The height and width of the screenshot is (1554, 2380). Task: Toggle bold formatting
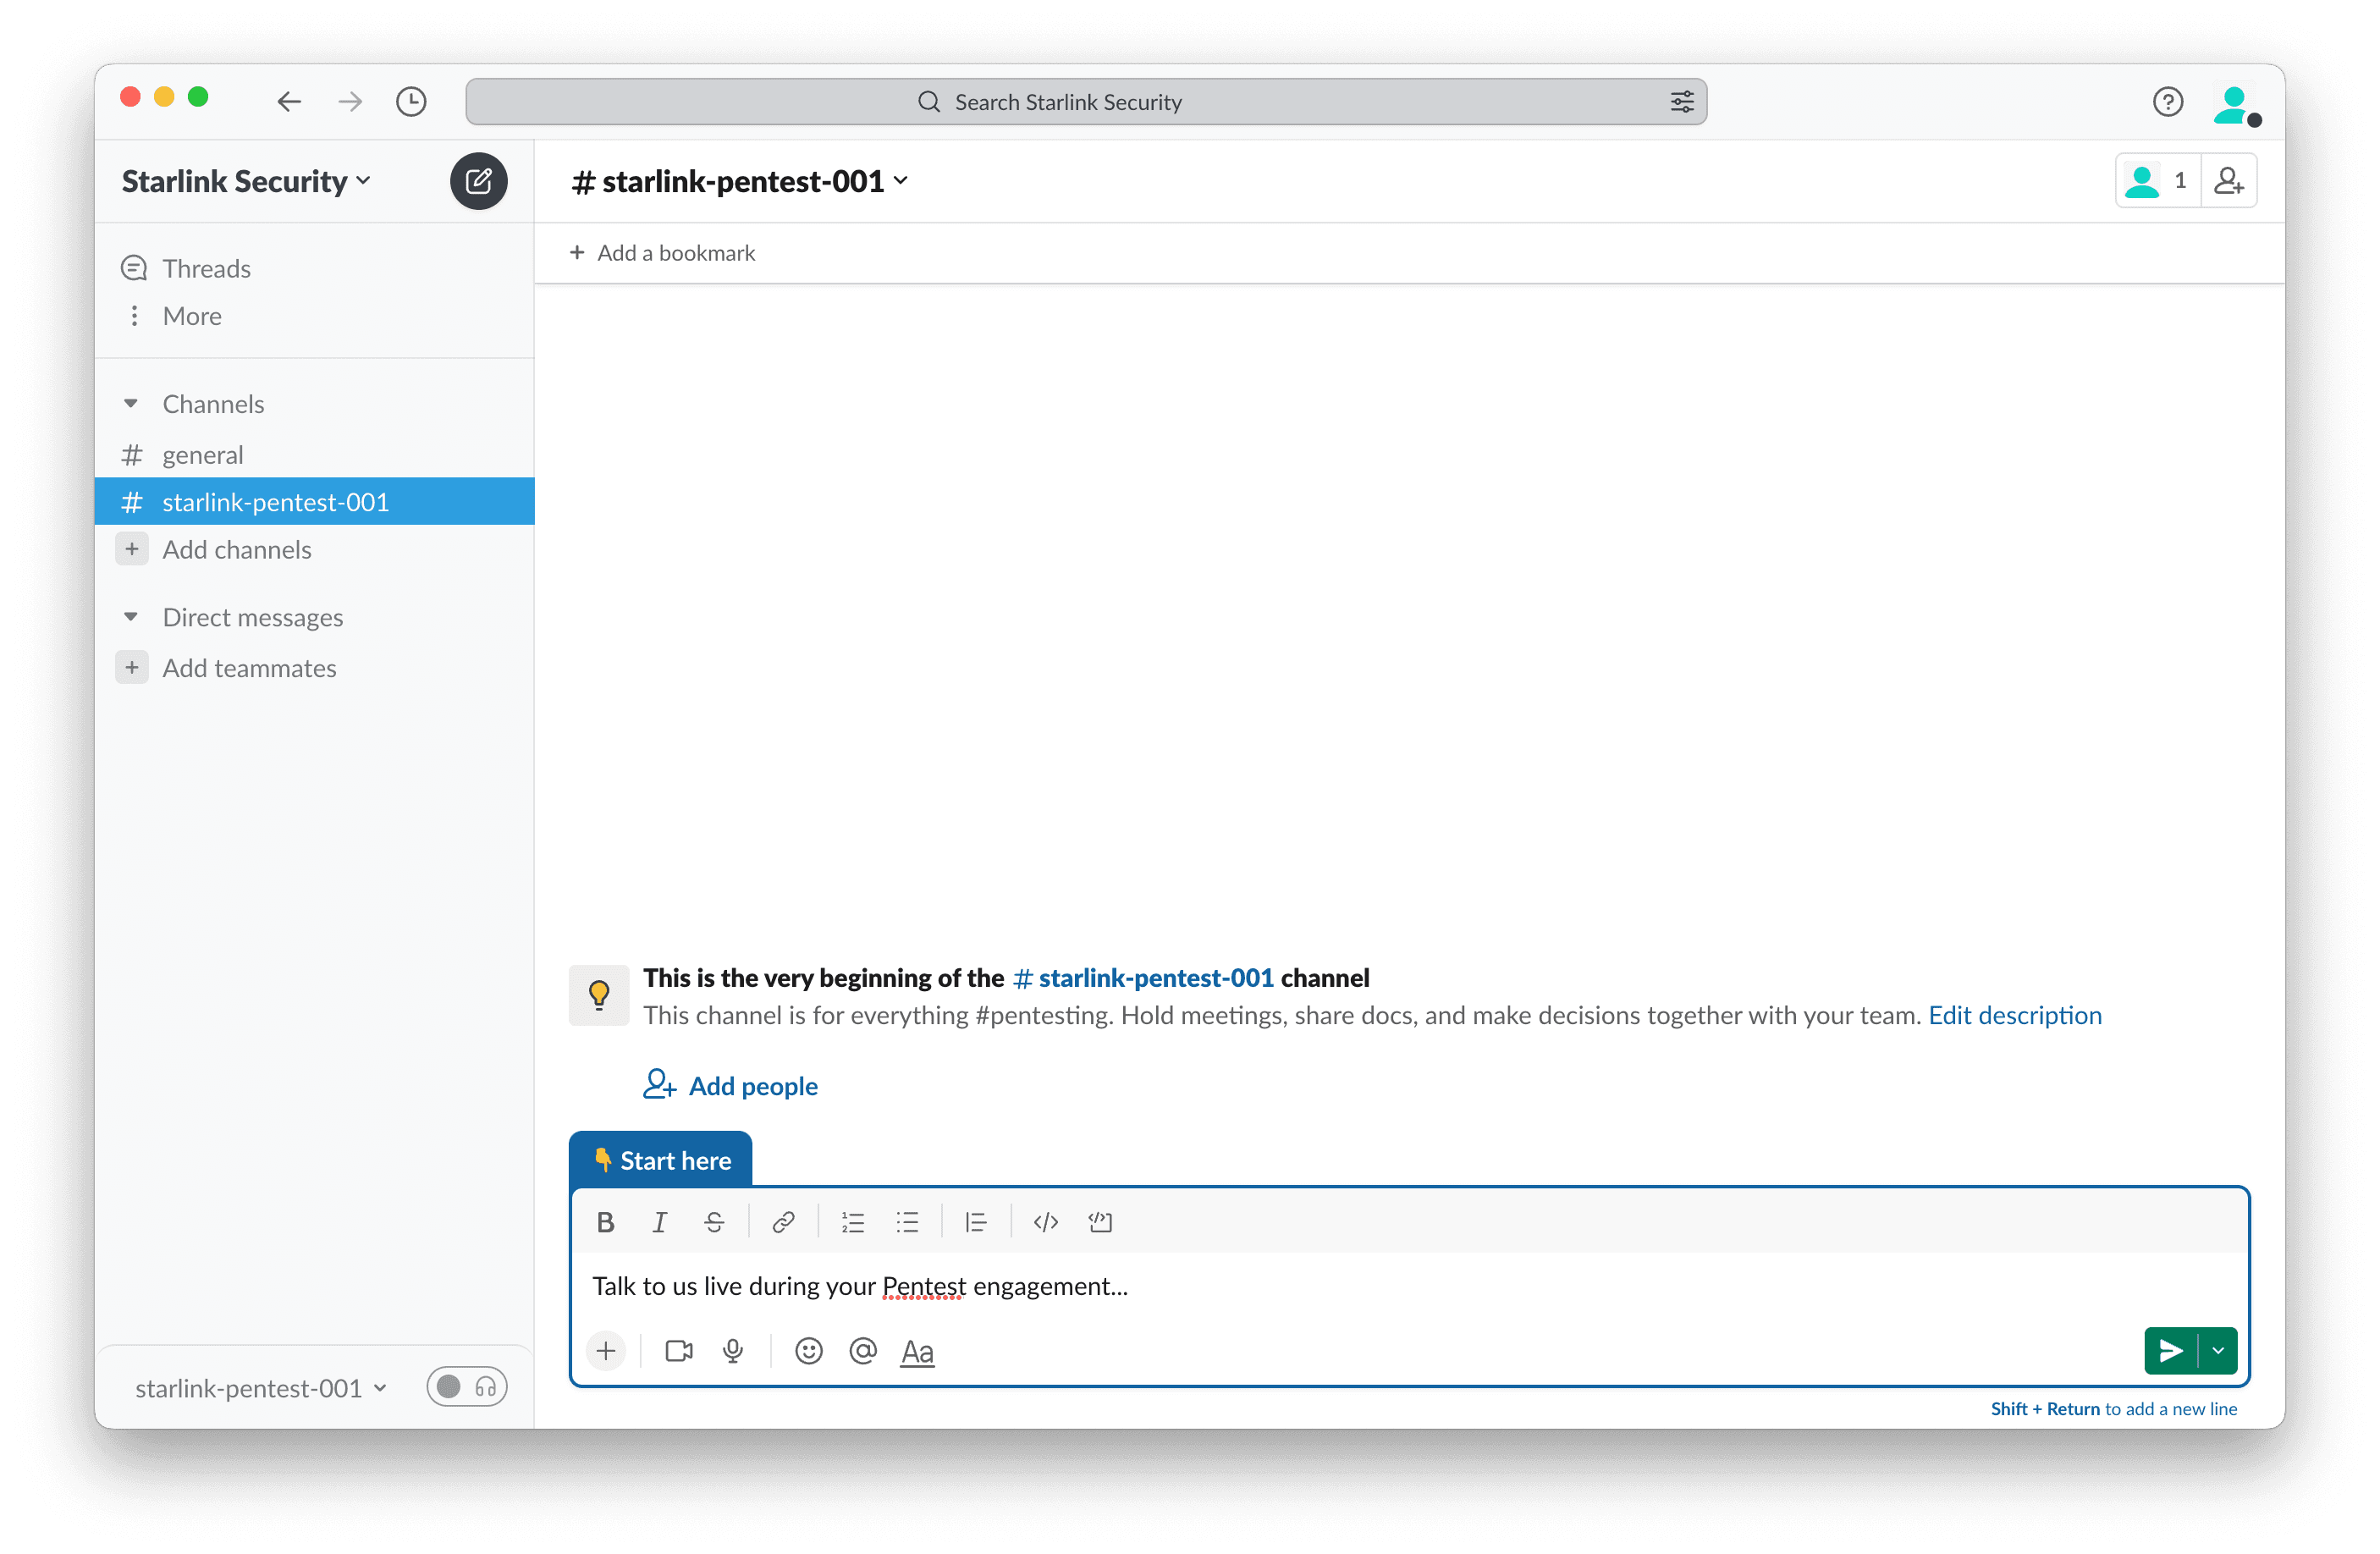605,1222
